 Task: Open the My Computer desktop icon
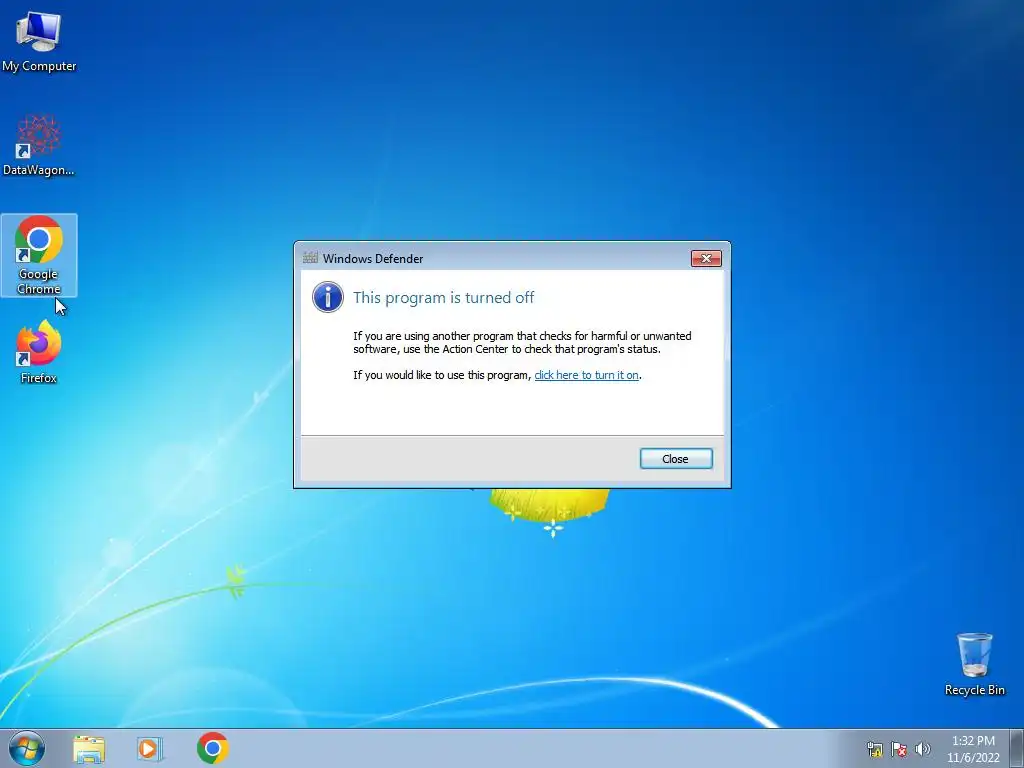coord(39,41)
